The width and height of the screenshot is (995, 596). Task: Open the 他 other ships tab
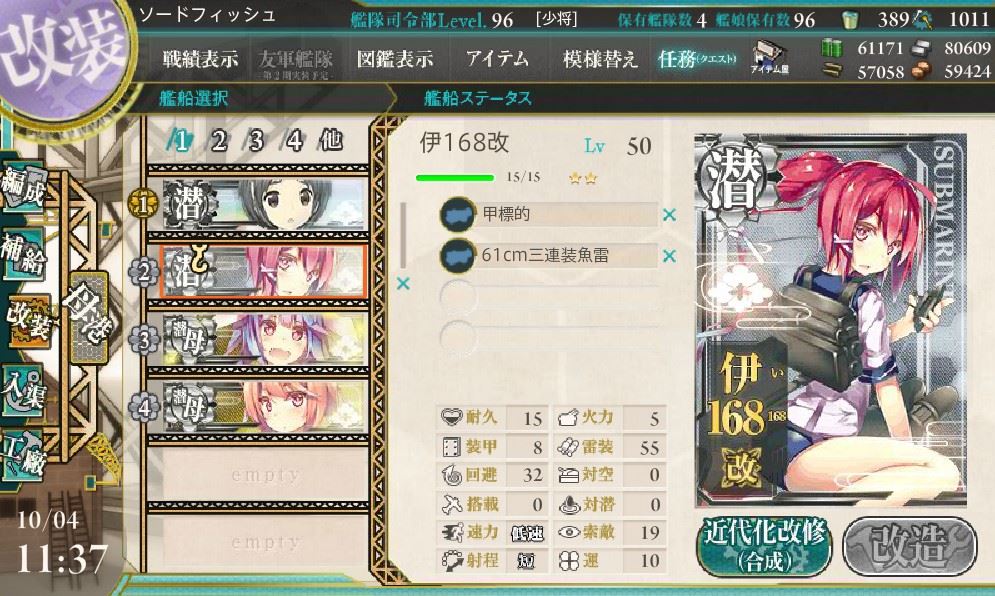pyautogui.click(x=331, y=140)
